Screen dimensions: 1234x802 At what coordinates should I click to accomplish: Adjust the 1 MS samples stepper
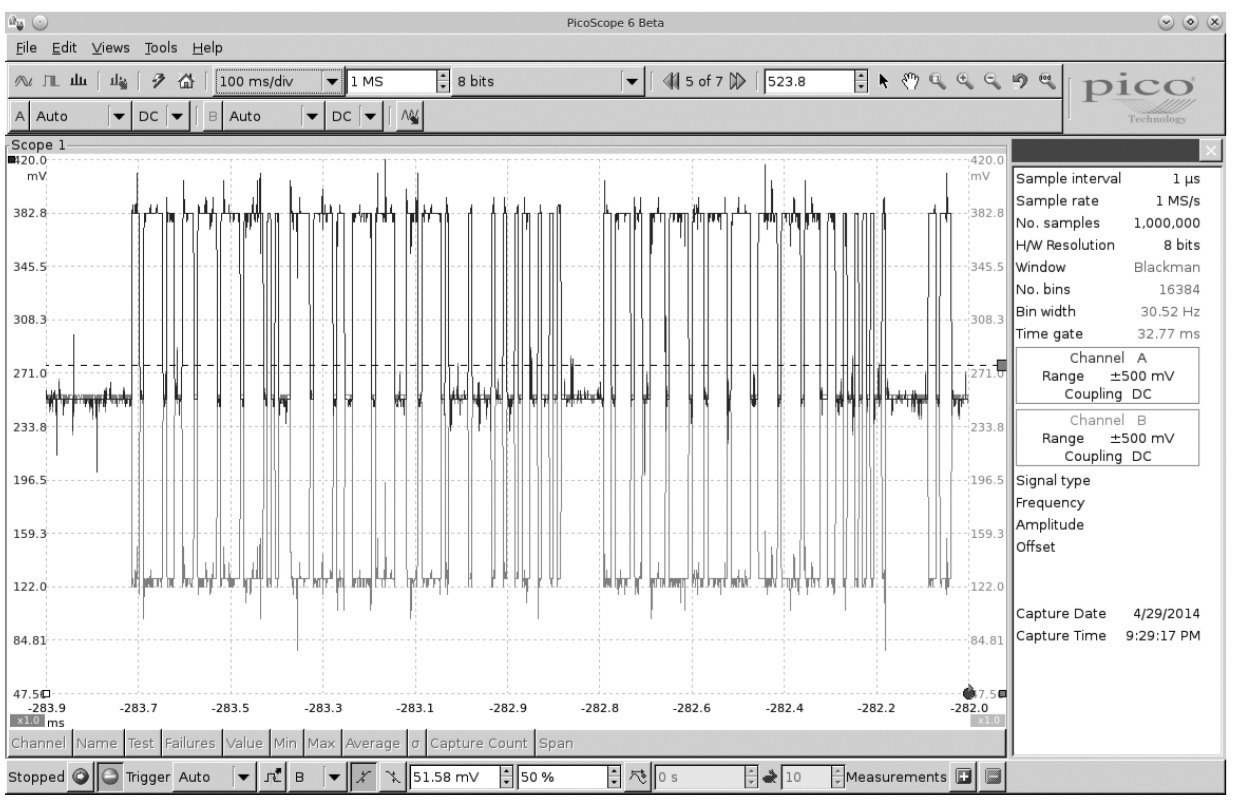click(443, 81)
